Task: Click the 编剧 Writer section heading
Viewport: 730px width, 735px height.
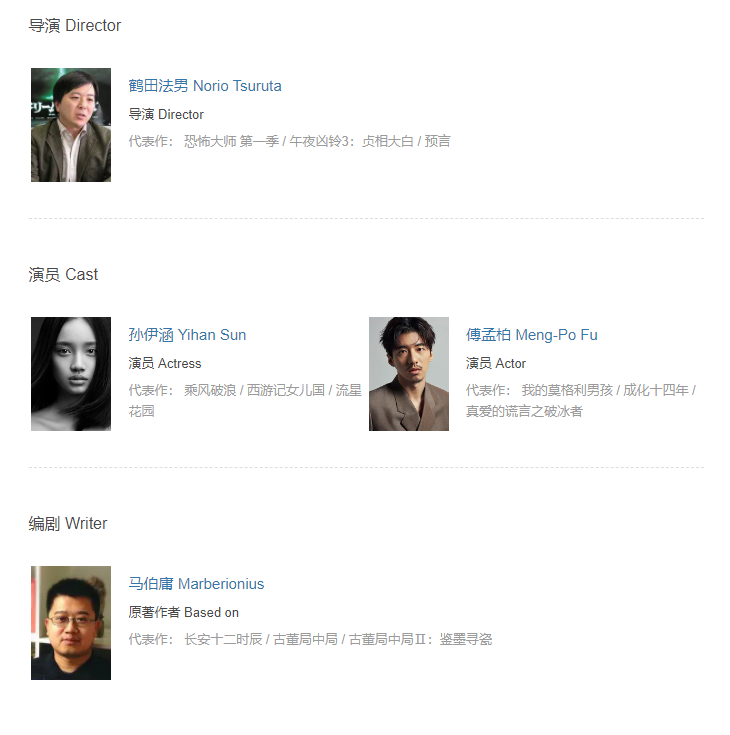Action: (x=68, y=523)
